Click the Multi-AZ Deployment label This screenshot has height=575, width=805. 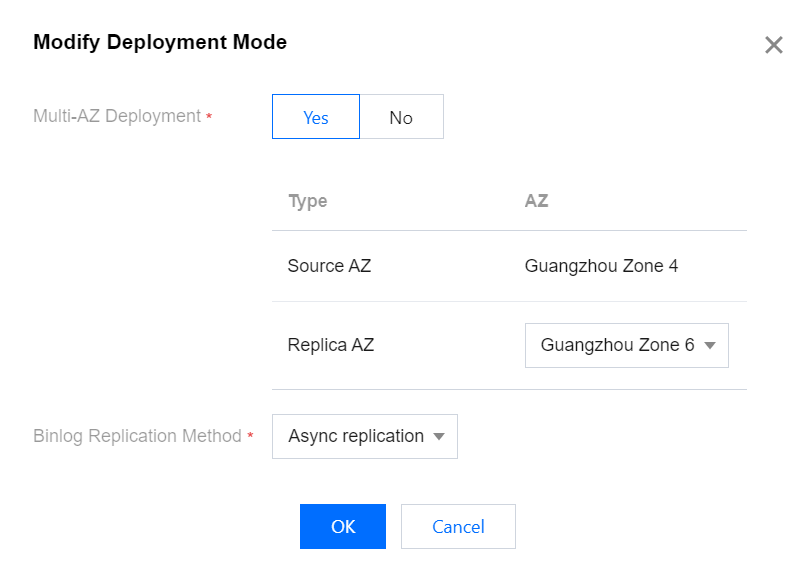(x=117, y=116)
